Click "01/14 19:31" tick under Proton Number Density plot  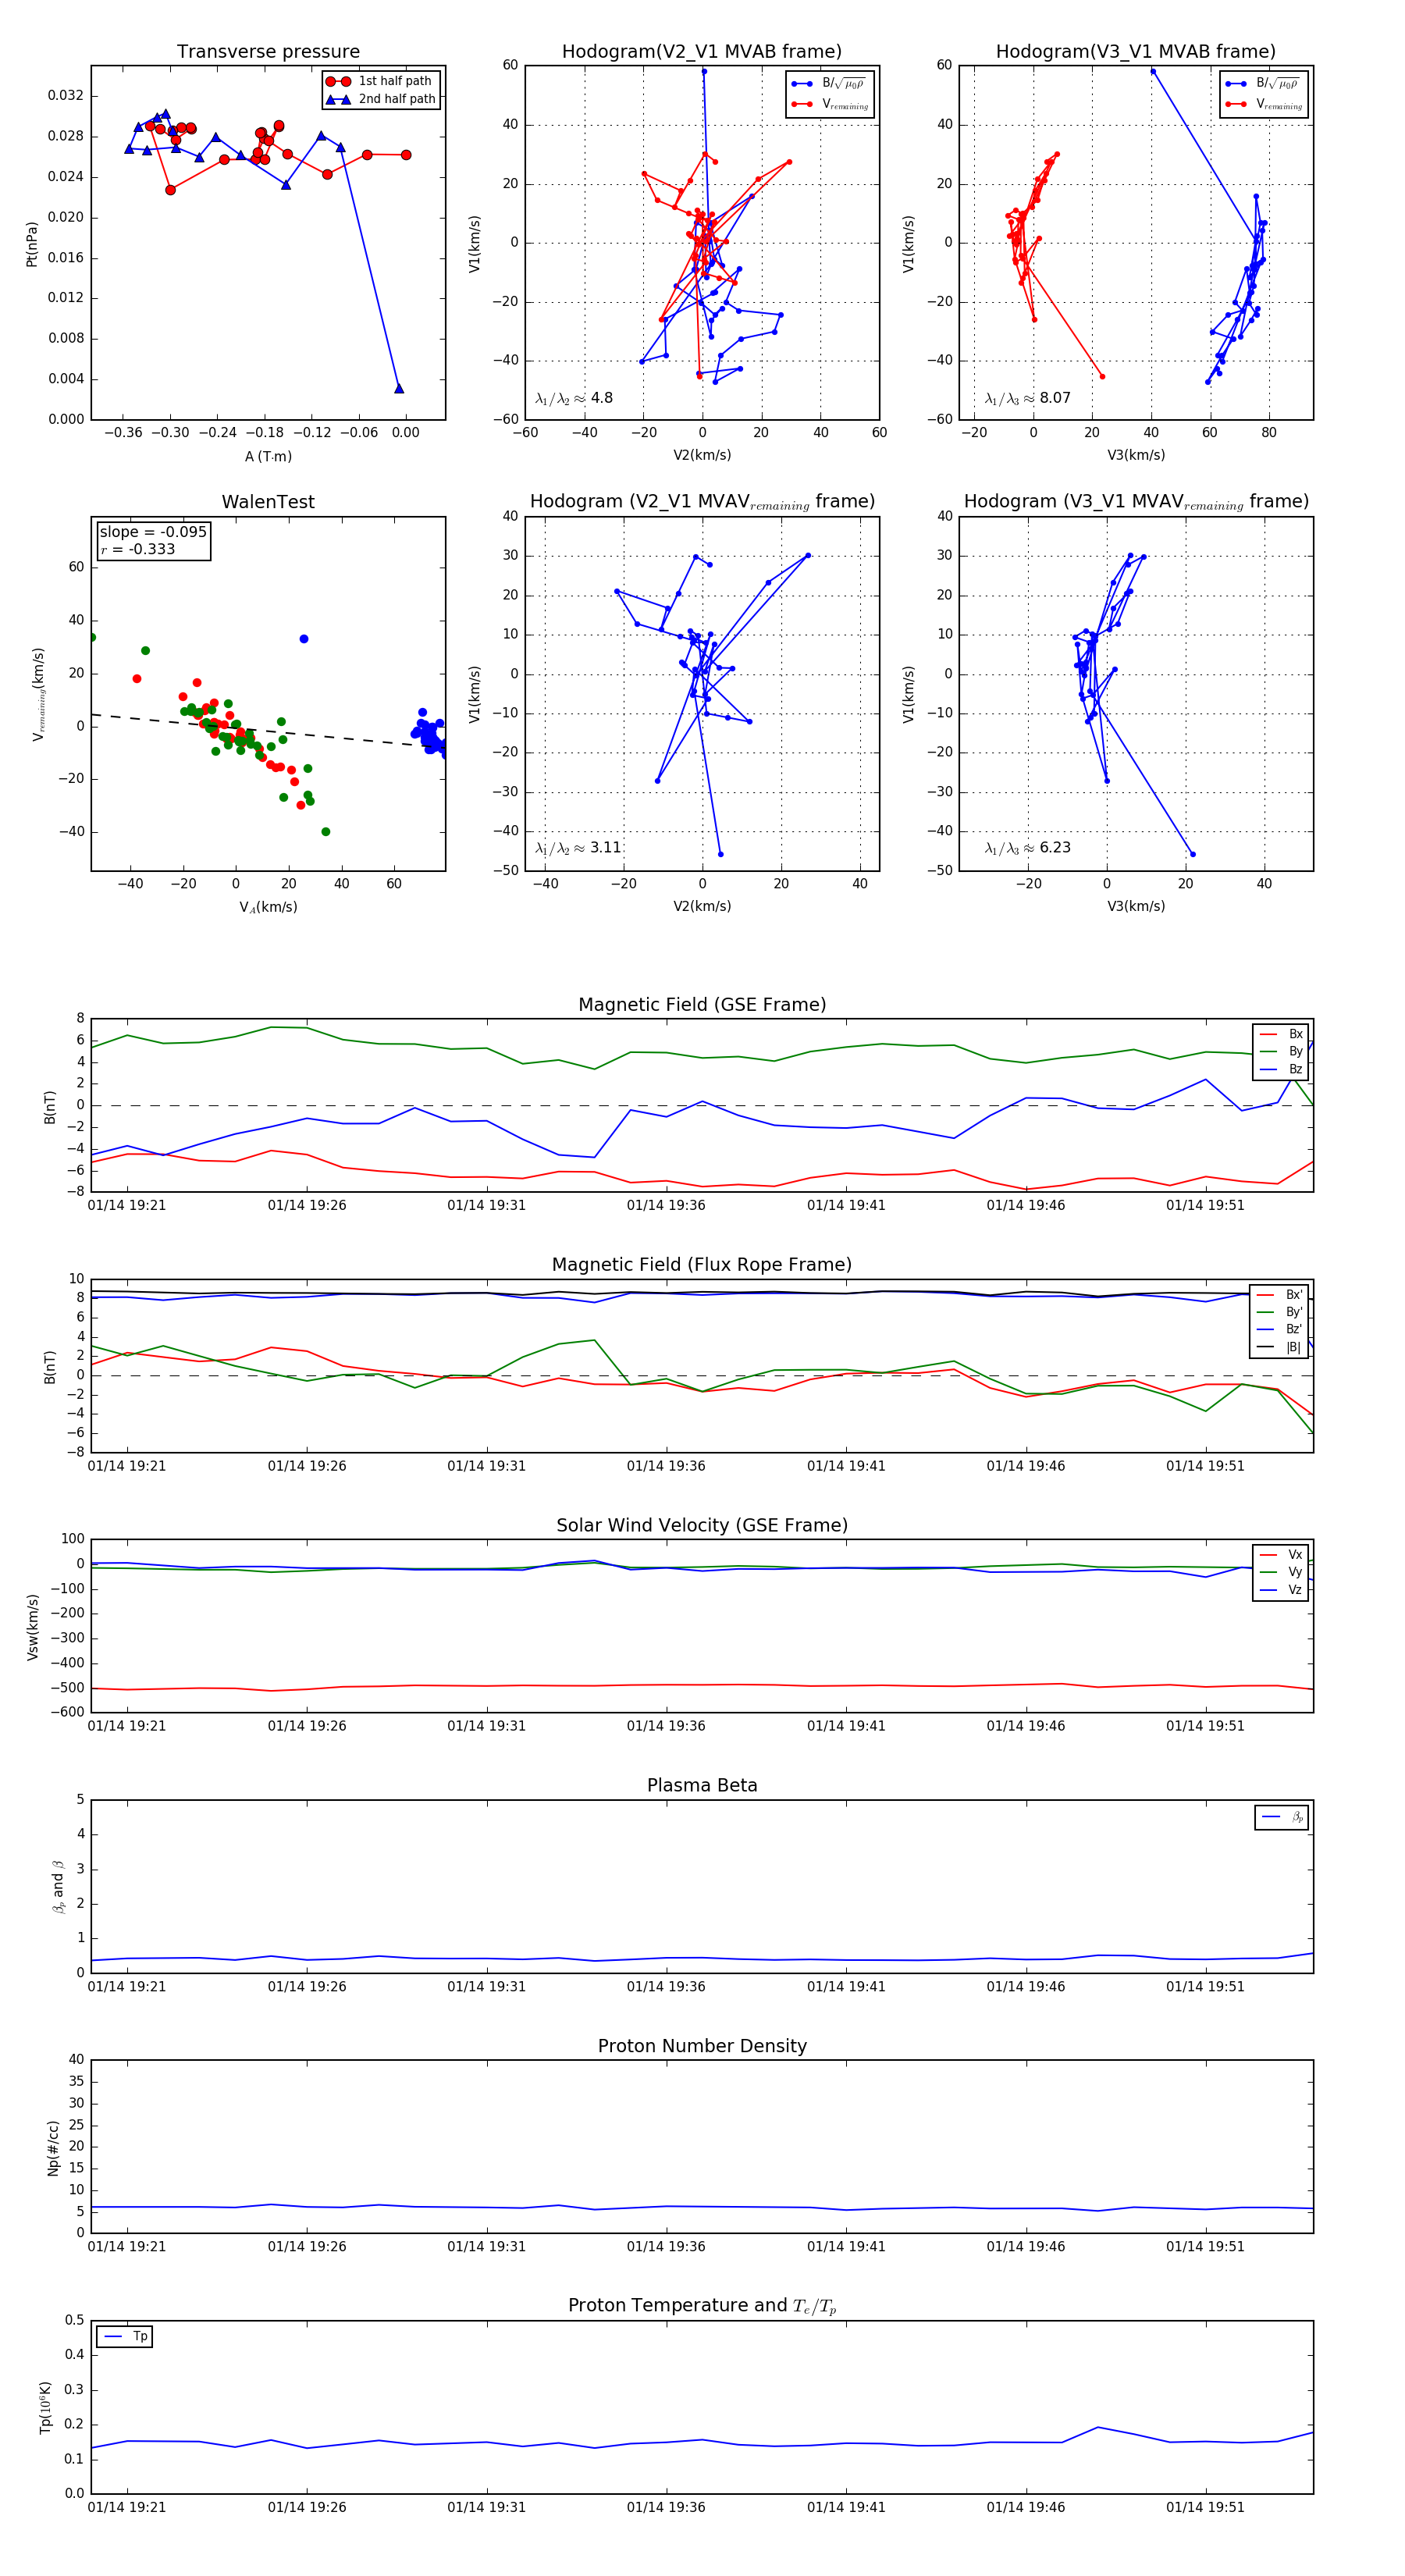[x=486, y=2247]
